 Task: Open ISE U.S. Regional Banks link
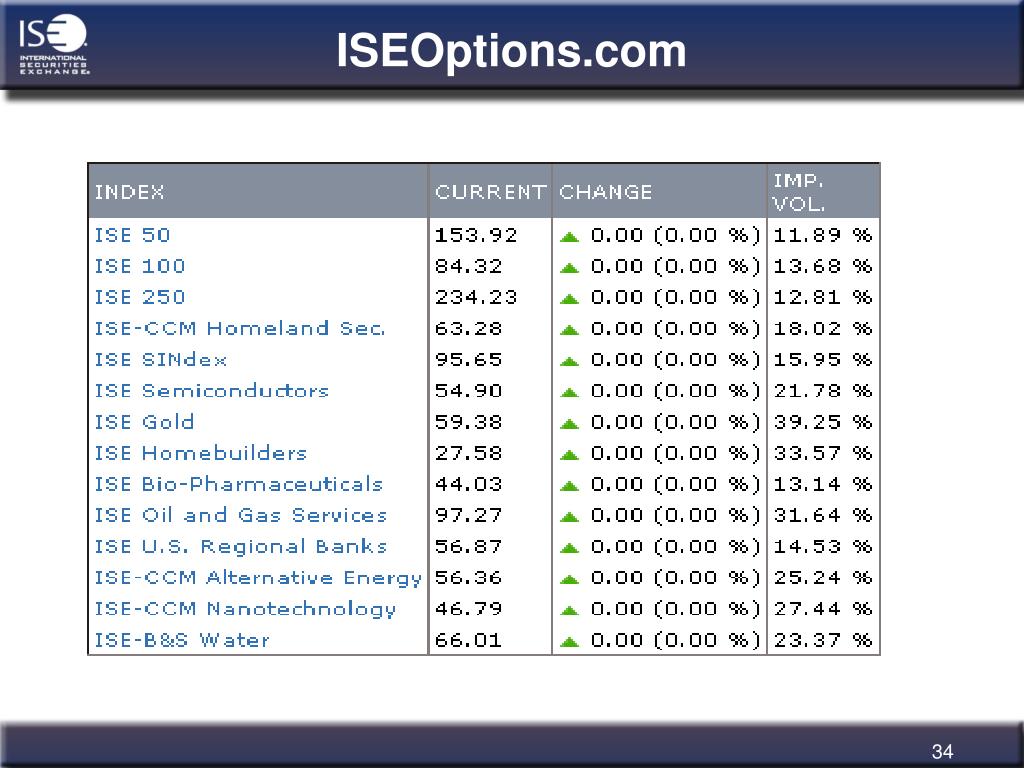241,547
